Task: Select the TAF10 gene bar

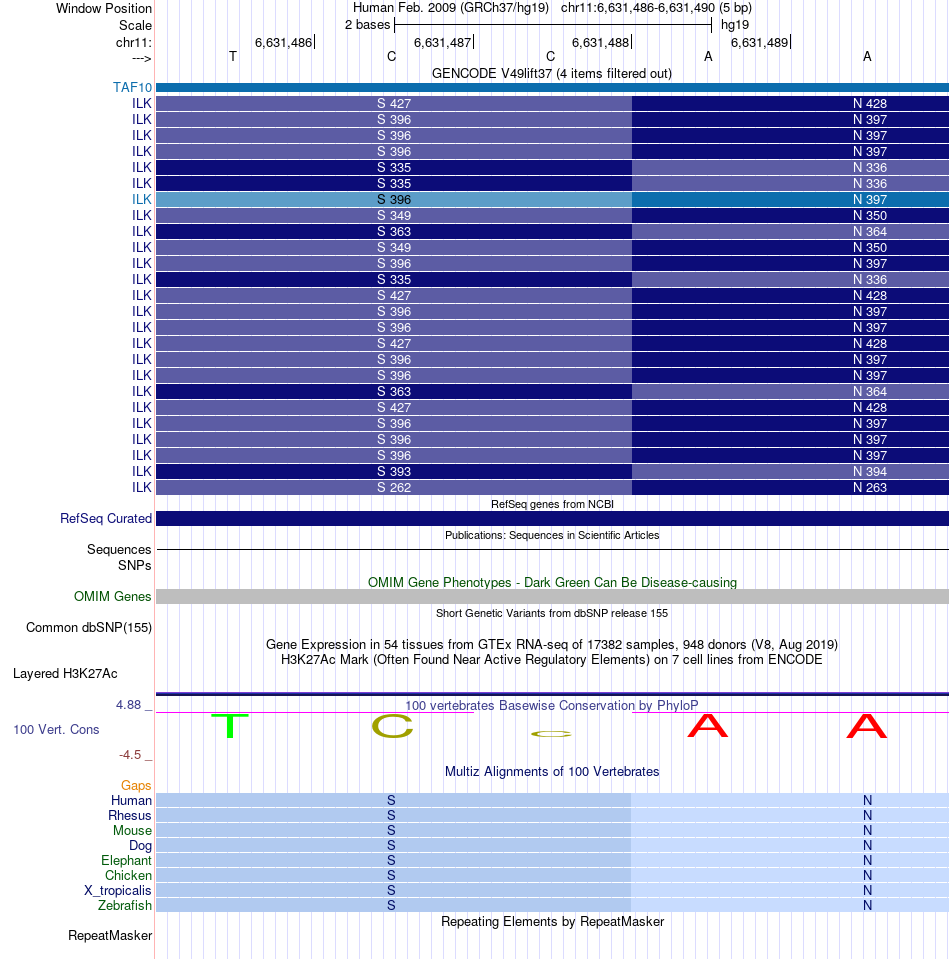Action: pyautogui.click(x=552, y=87)
